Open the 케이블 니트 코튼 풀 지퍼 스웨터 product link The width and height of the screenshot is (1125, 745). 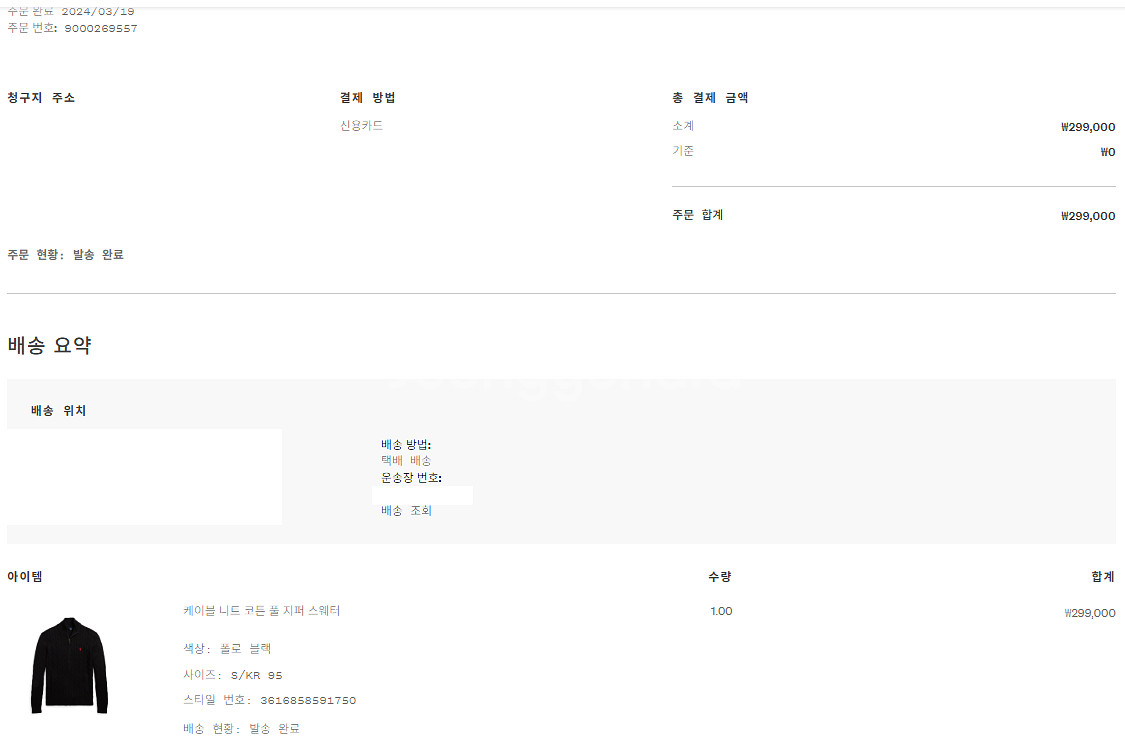(x=262, y=611)
